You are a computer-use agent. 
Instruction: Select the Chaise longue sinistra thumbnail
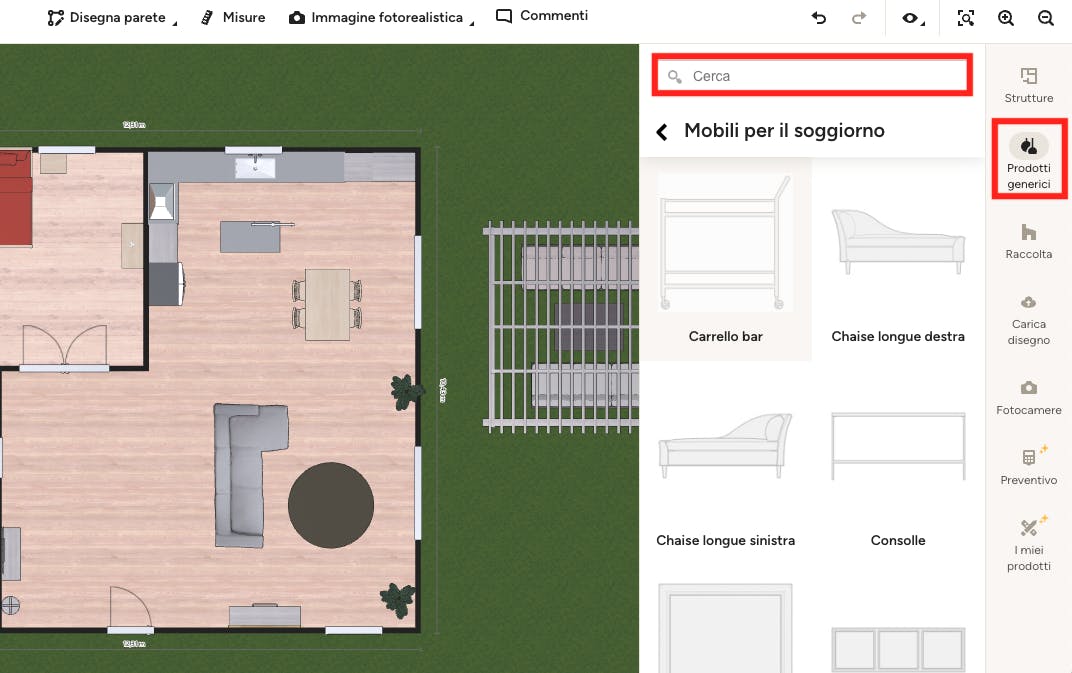point(725,446)
